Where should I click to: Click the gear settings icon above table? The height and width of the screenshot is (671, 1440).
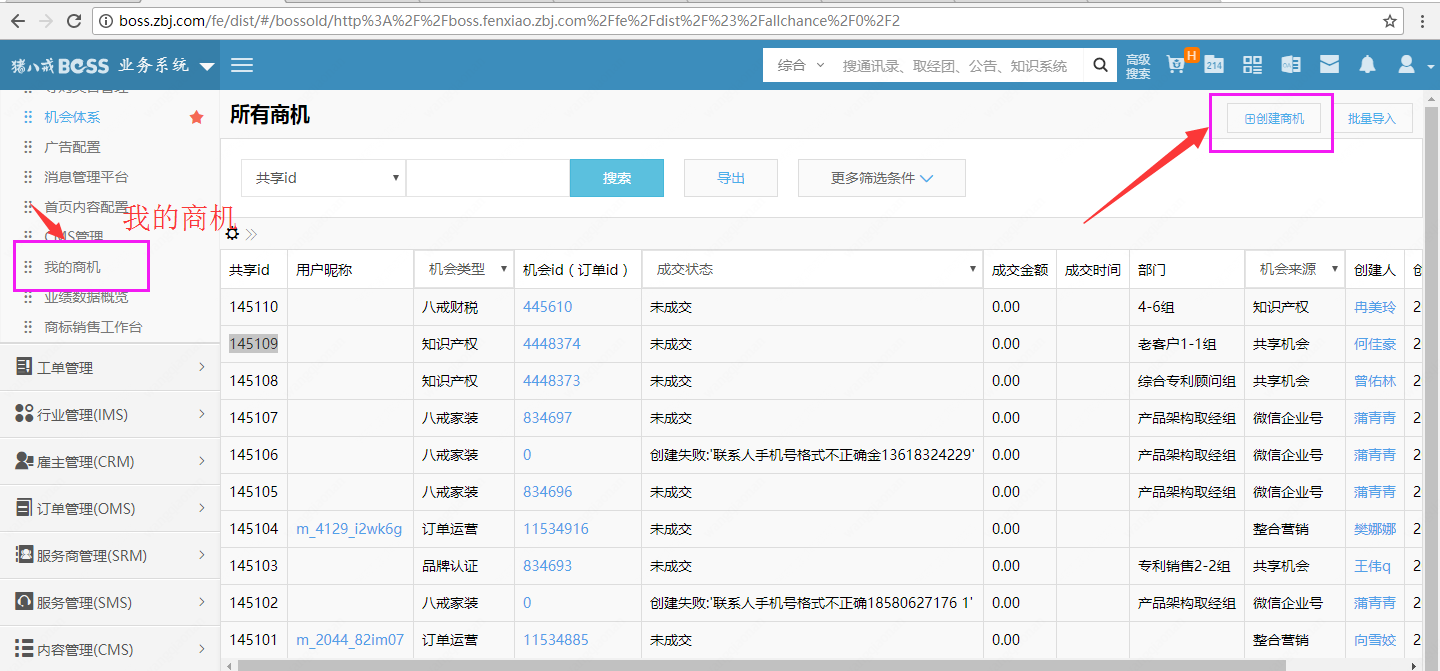232,233
